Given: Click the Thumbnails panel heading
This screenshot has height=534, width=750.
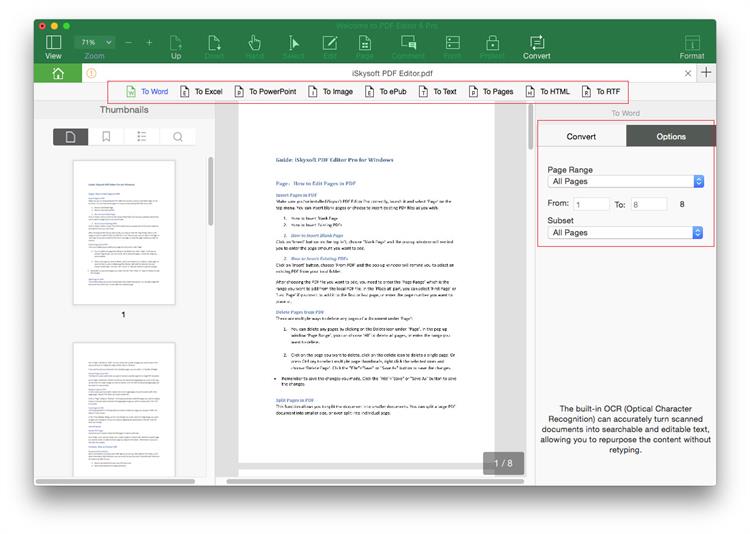Looking at the screenshot, I should click(124, 110).
